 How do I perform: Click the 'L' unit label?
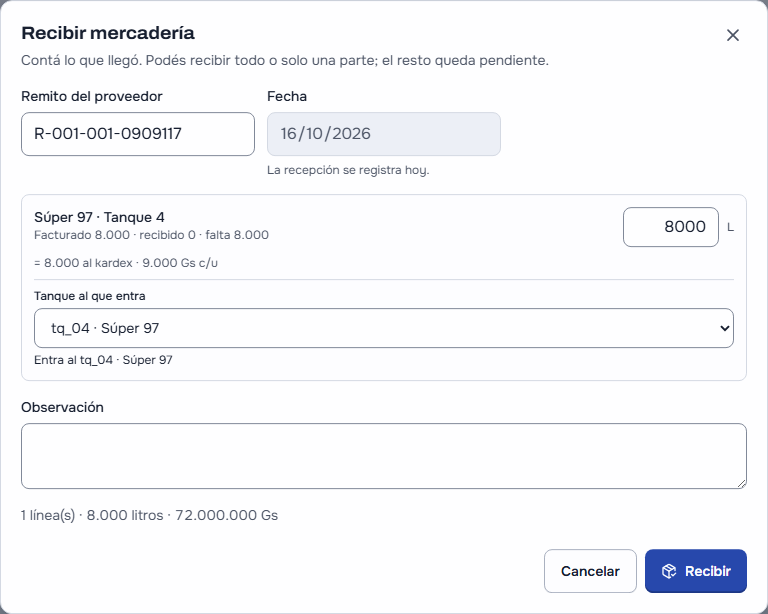pyautogui.click(x=730, y=227)
